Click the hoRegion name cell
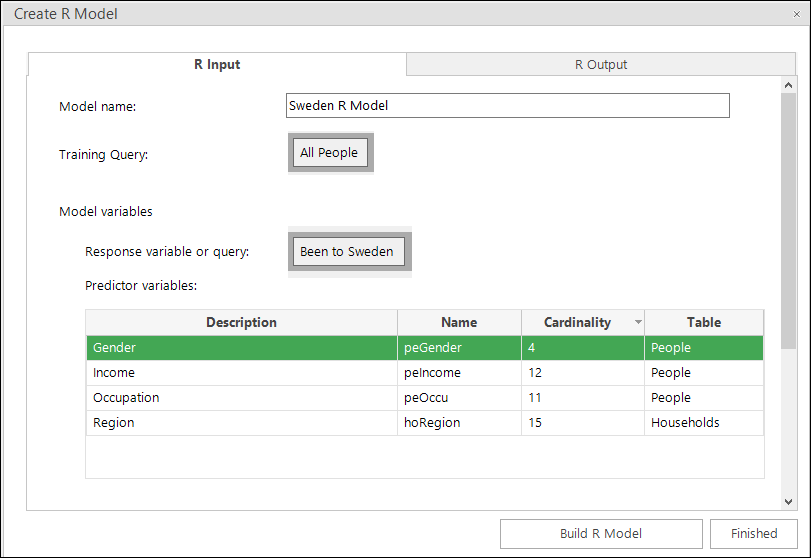811x558 pixels. [x=459, y=423]
